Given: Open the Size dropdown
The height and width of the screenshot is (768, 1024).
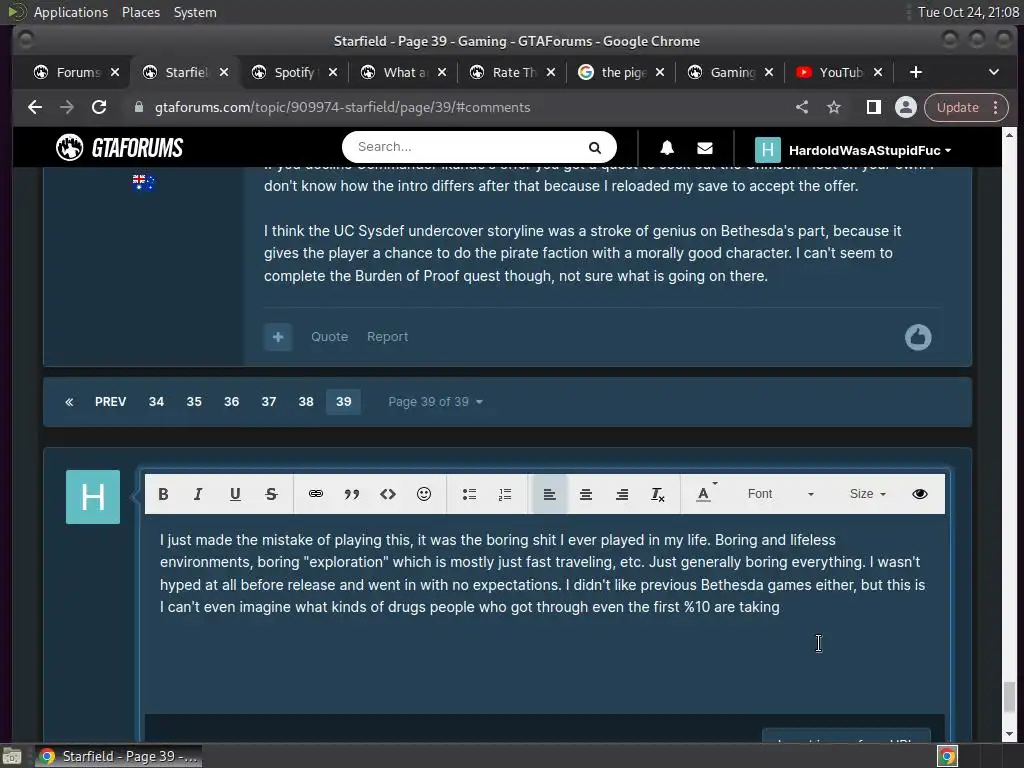Looking at the screenshot, I should pyautogui.click(x=868, y=494).
